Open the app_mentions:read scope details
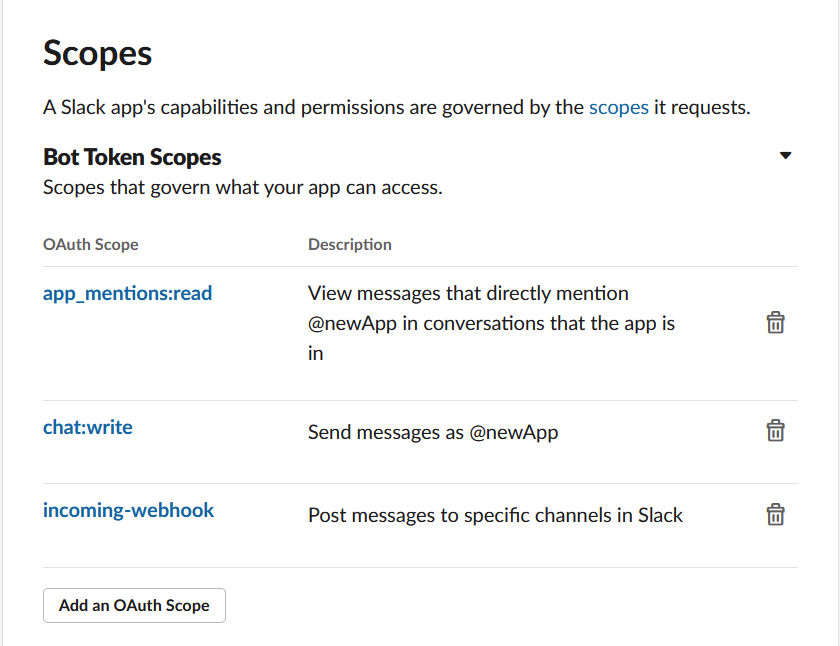Screen dimensions: 840x646 coord(127,293)
